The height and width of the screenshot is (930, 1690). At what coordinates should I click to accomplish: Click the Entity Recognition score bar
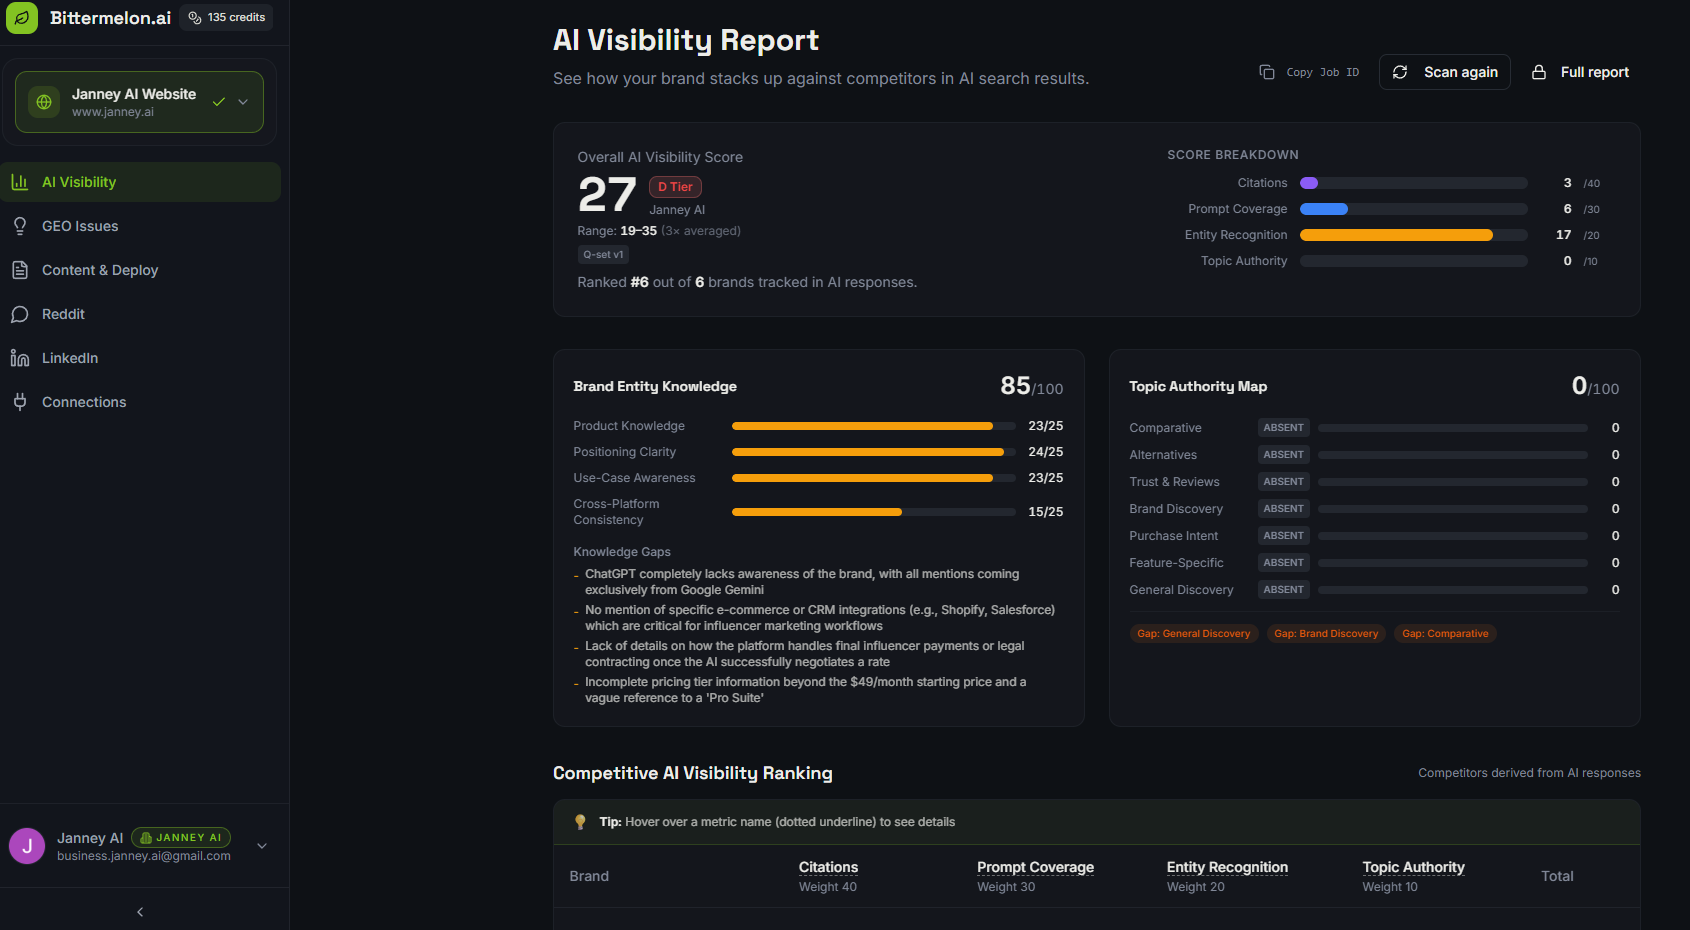pos(1413,235)
